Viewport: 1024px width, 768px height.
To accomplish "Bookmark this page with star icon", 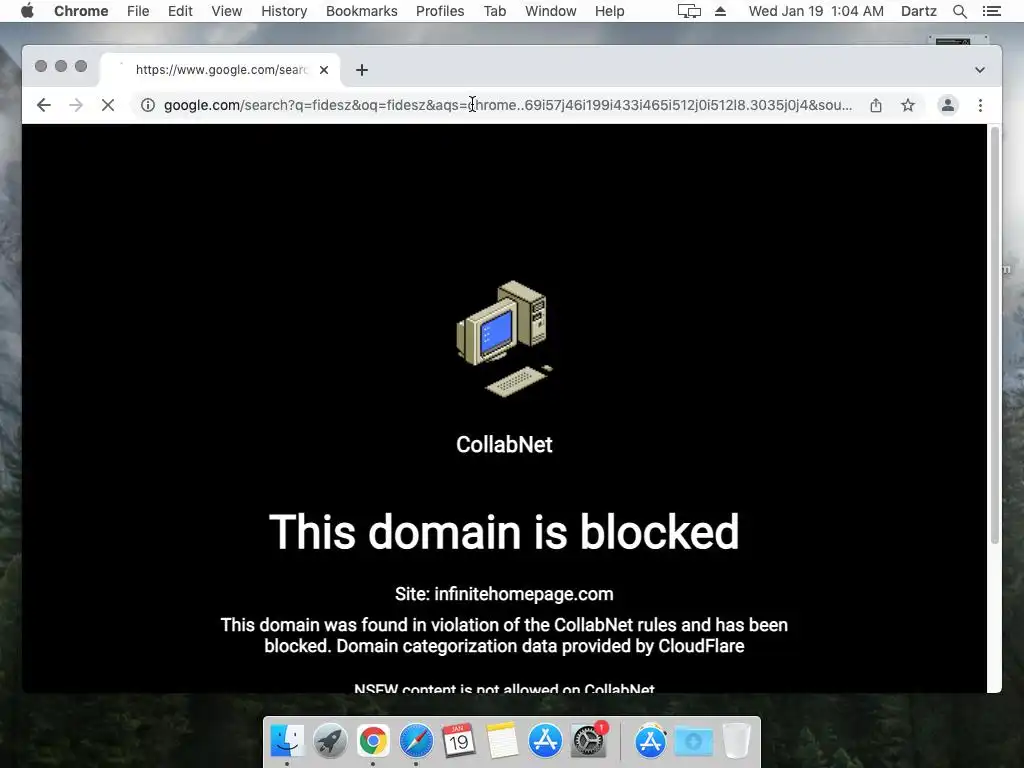I will 908,105.
